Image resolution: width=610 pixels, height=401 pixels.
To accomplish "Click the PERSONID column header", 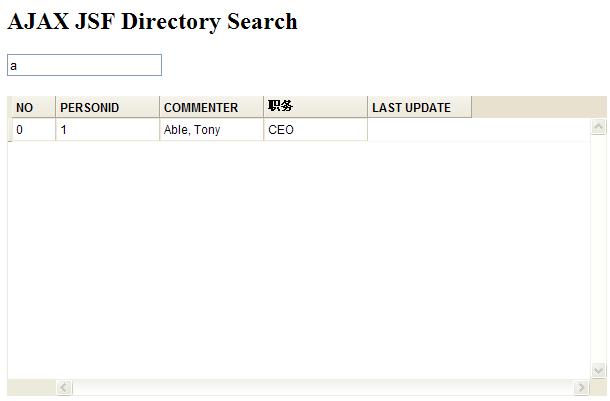I will (107, 107).
